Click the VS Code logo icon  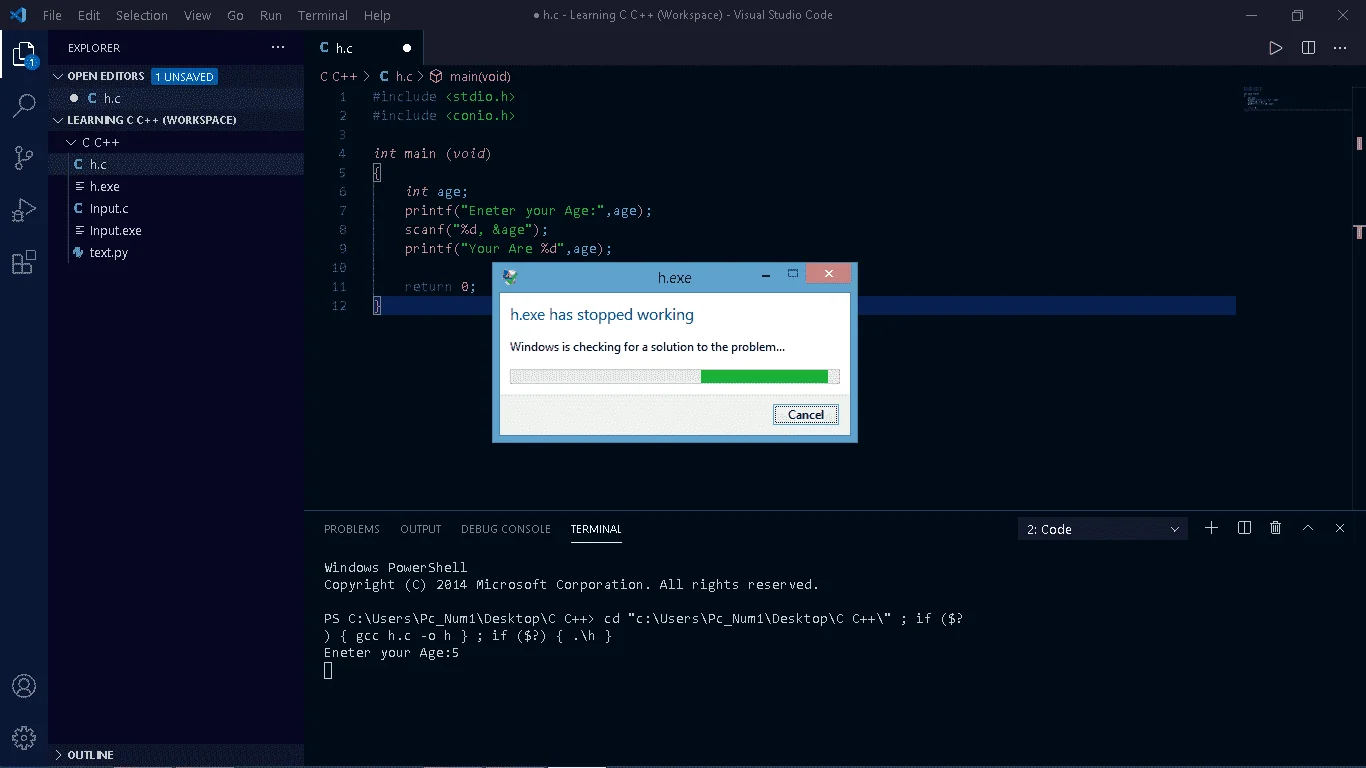18,15
